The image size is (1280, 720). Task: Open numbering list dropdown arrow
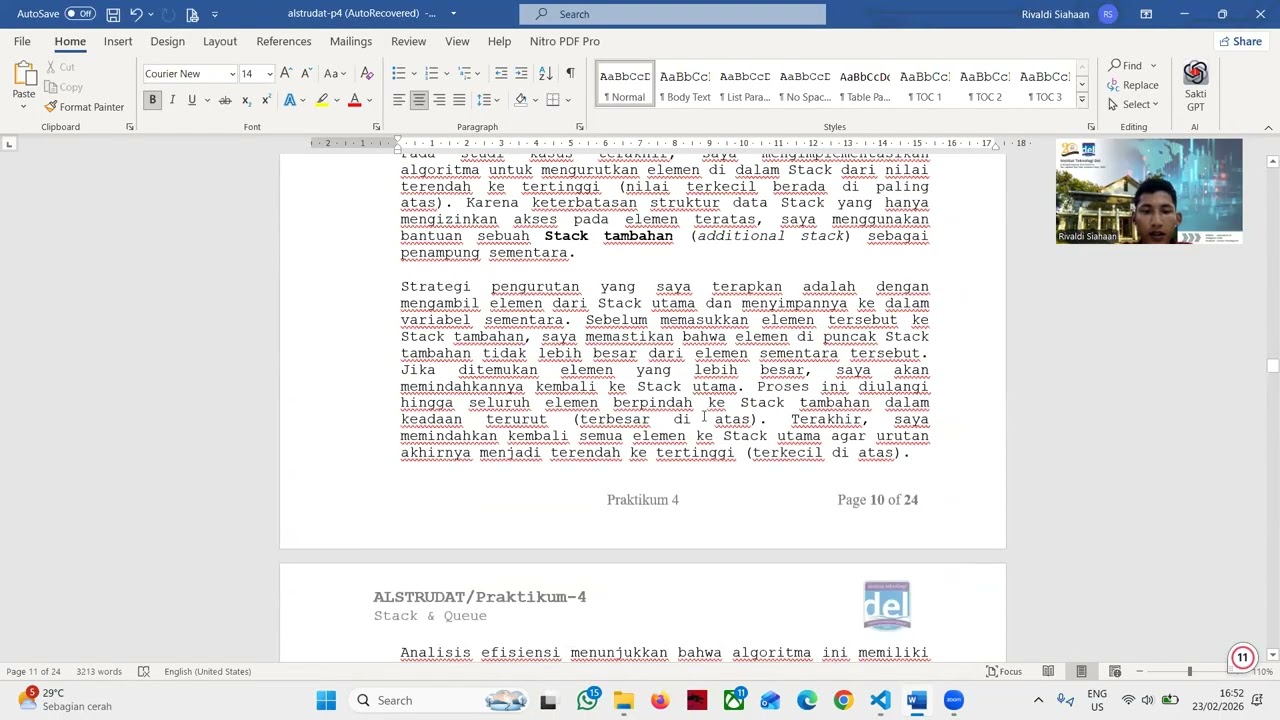tap(447, 73)
